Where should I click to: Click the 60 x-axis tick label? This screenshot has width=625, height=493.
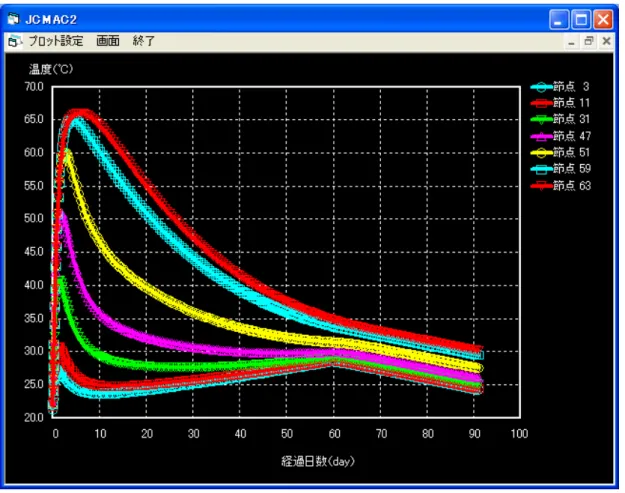point(334,434)
